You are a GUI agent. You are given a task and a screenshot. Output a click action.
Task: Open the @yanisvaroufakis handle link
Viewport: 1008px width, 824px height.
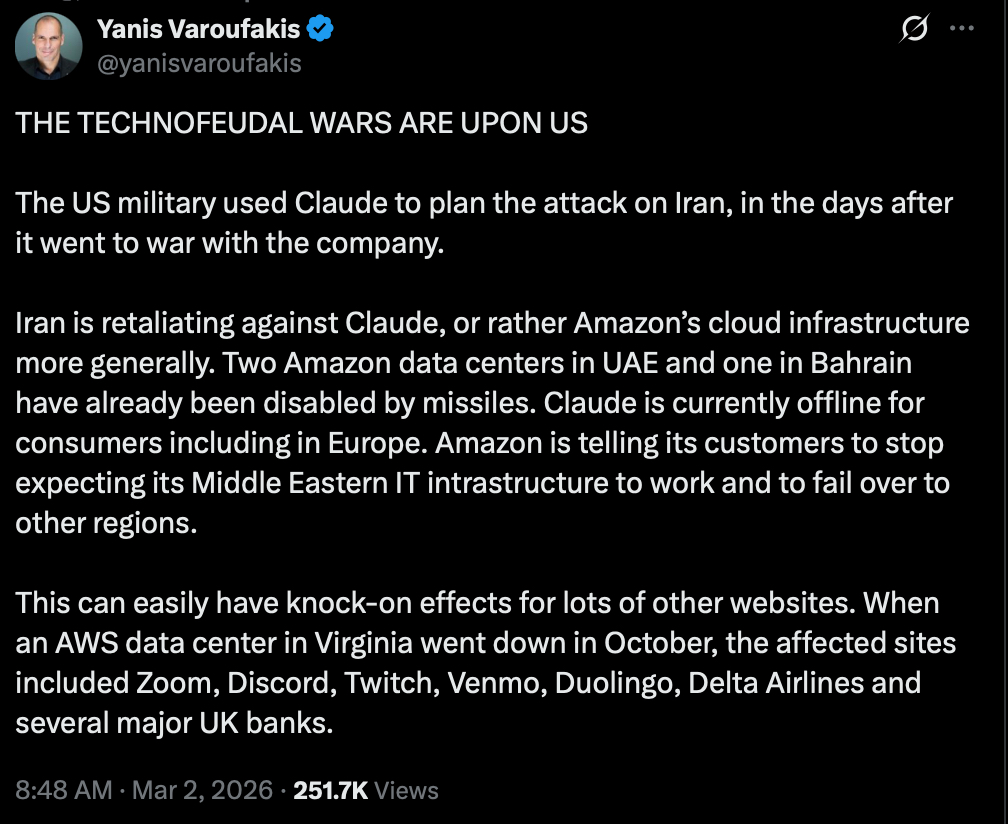pyautogui.click(x=198, y=63)
